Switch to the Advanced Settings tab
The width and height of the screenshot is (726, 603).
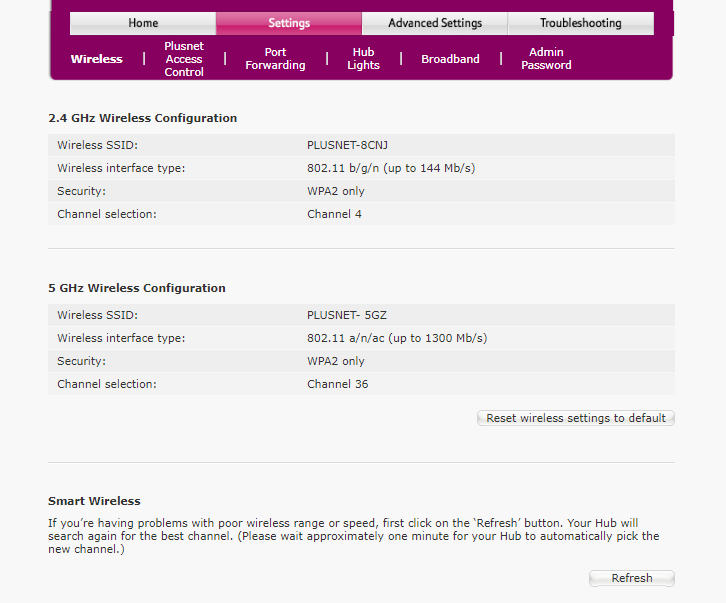click(x=435, y=23)
